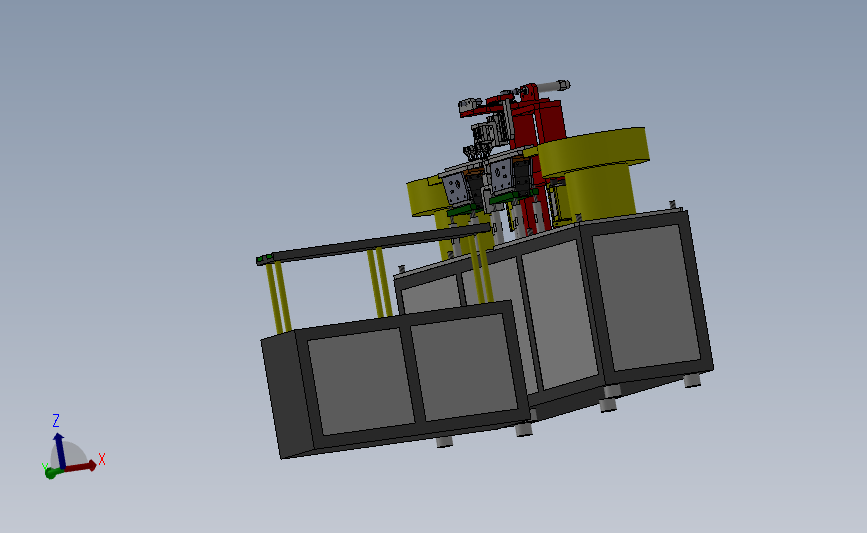Select the dark left side face of front cabinet
The width and height of the screenshot is (867, 533).
pyautogui.click(x=287, y=394)
